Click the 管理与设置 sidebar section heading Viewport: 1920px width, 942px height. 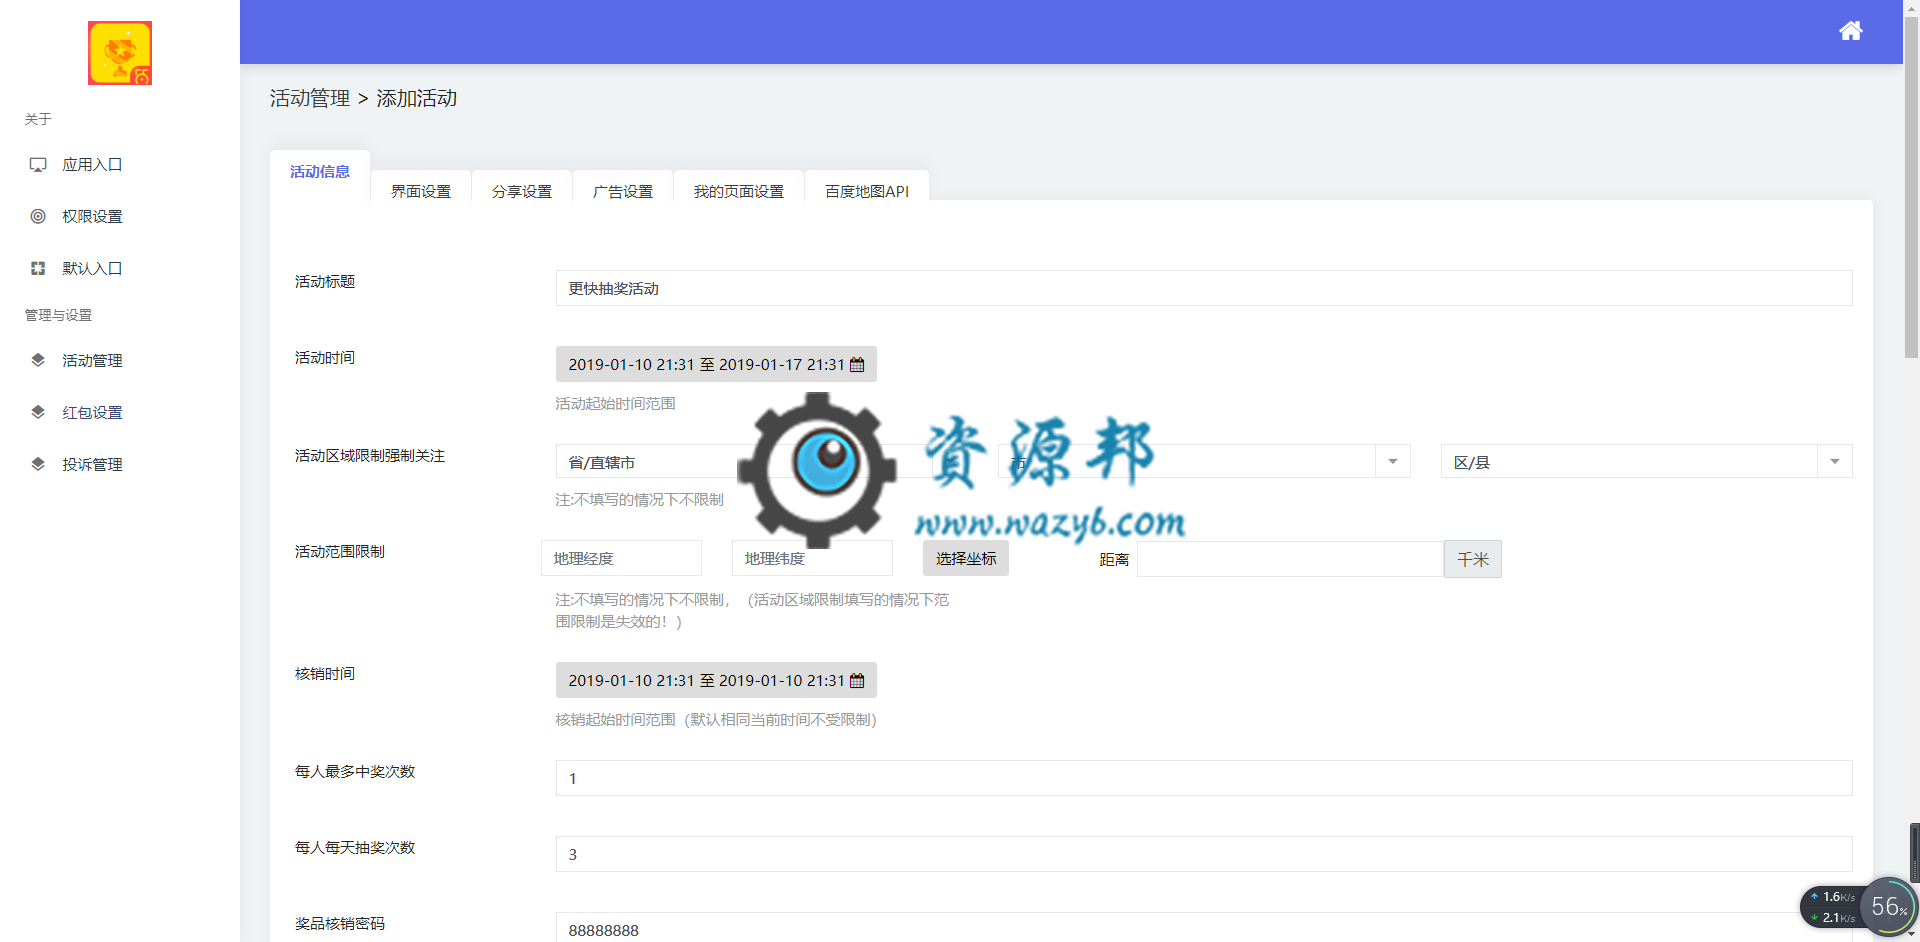[x=58, y=315]
